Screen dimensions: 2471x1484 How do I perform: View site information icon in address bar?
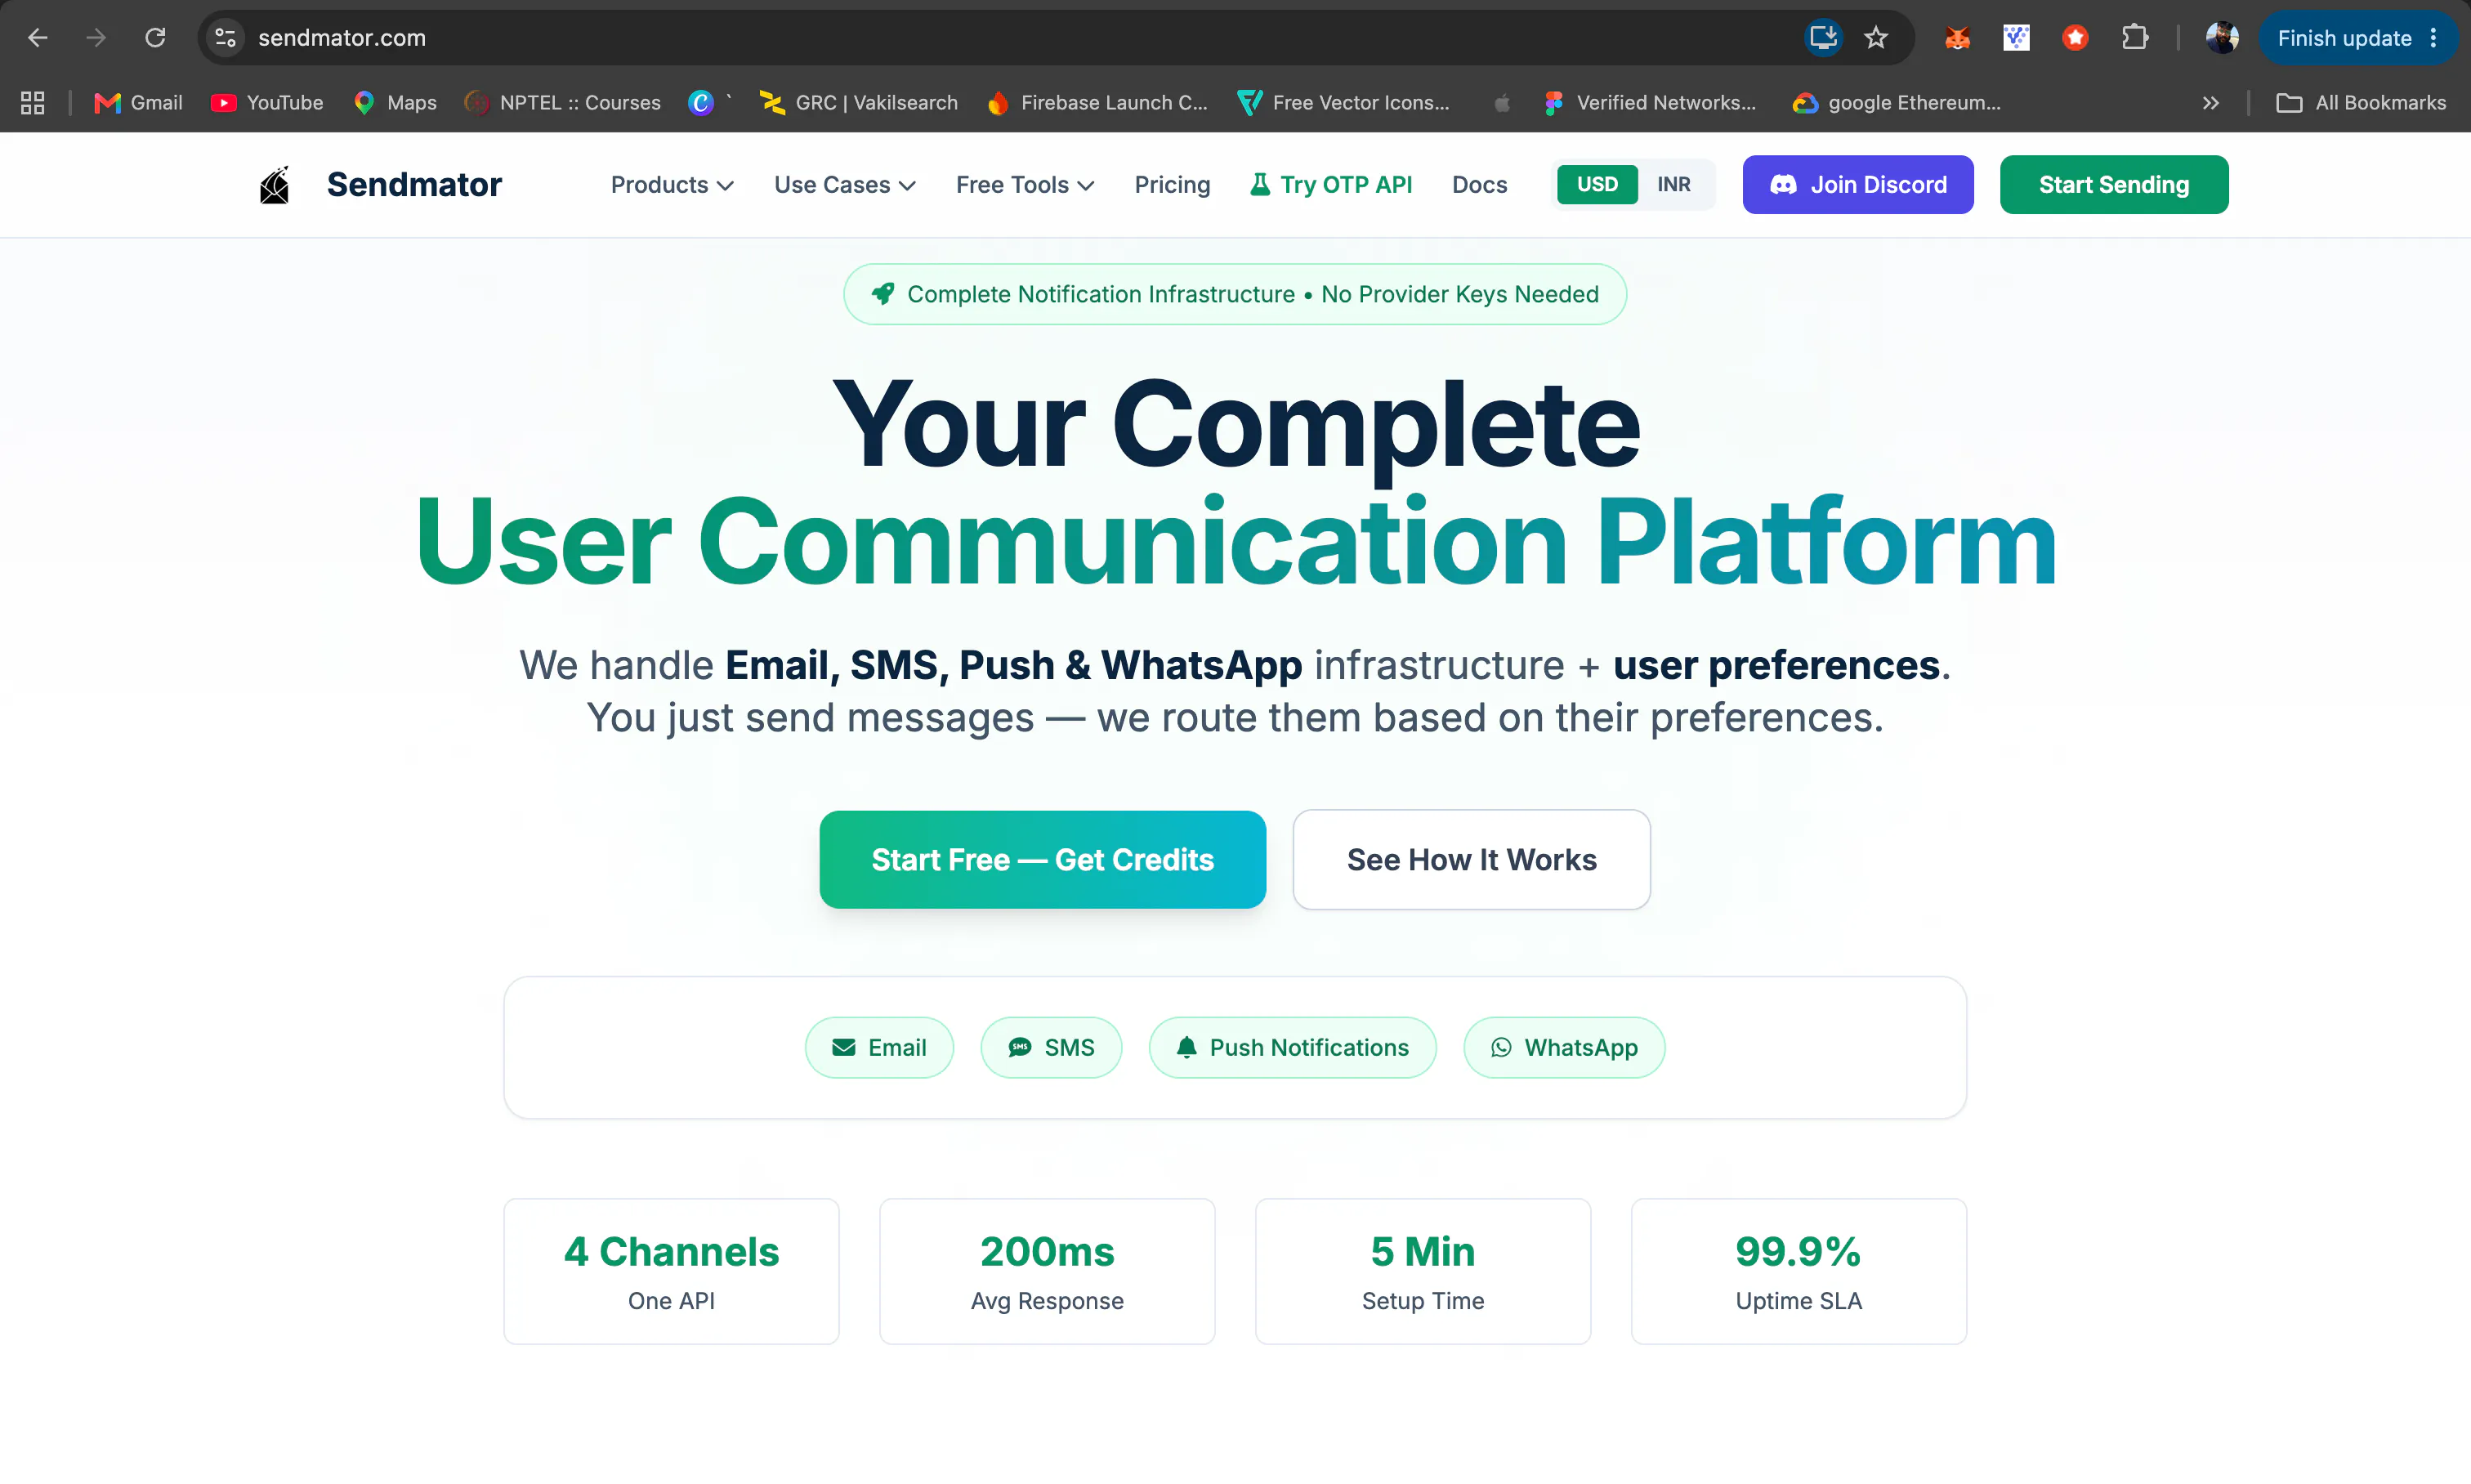click(x=226, y=38)
